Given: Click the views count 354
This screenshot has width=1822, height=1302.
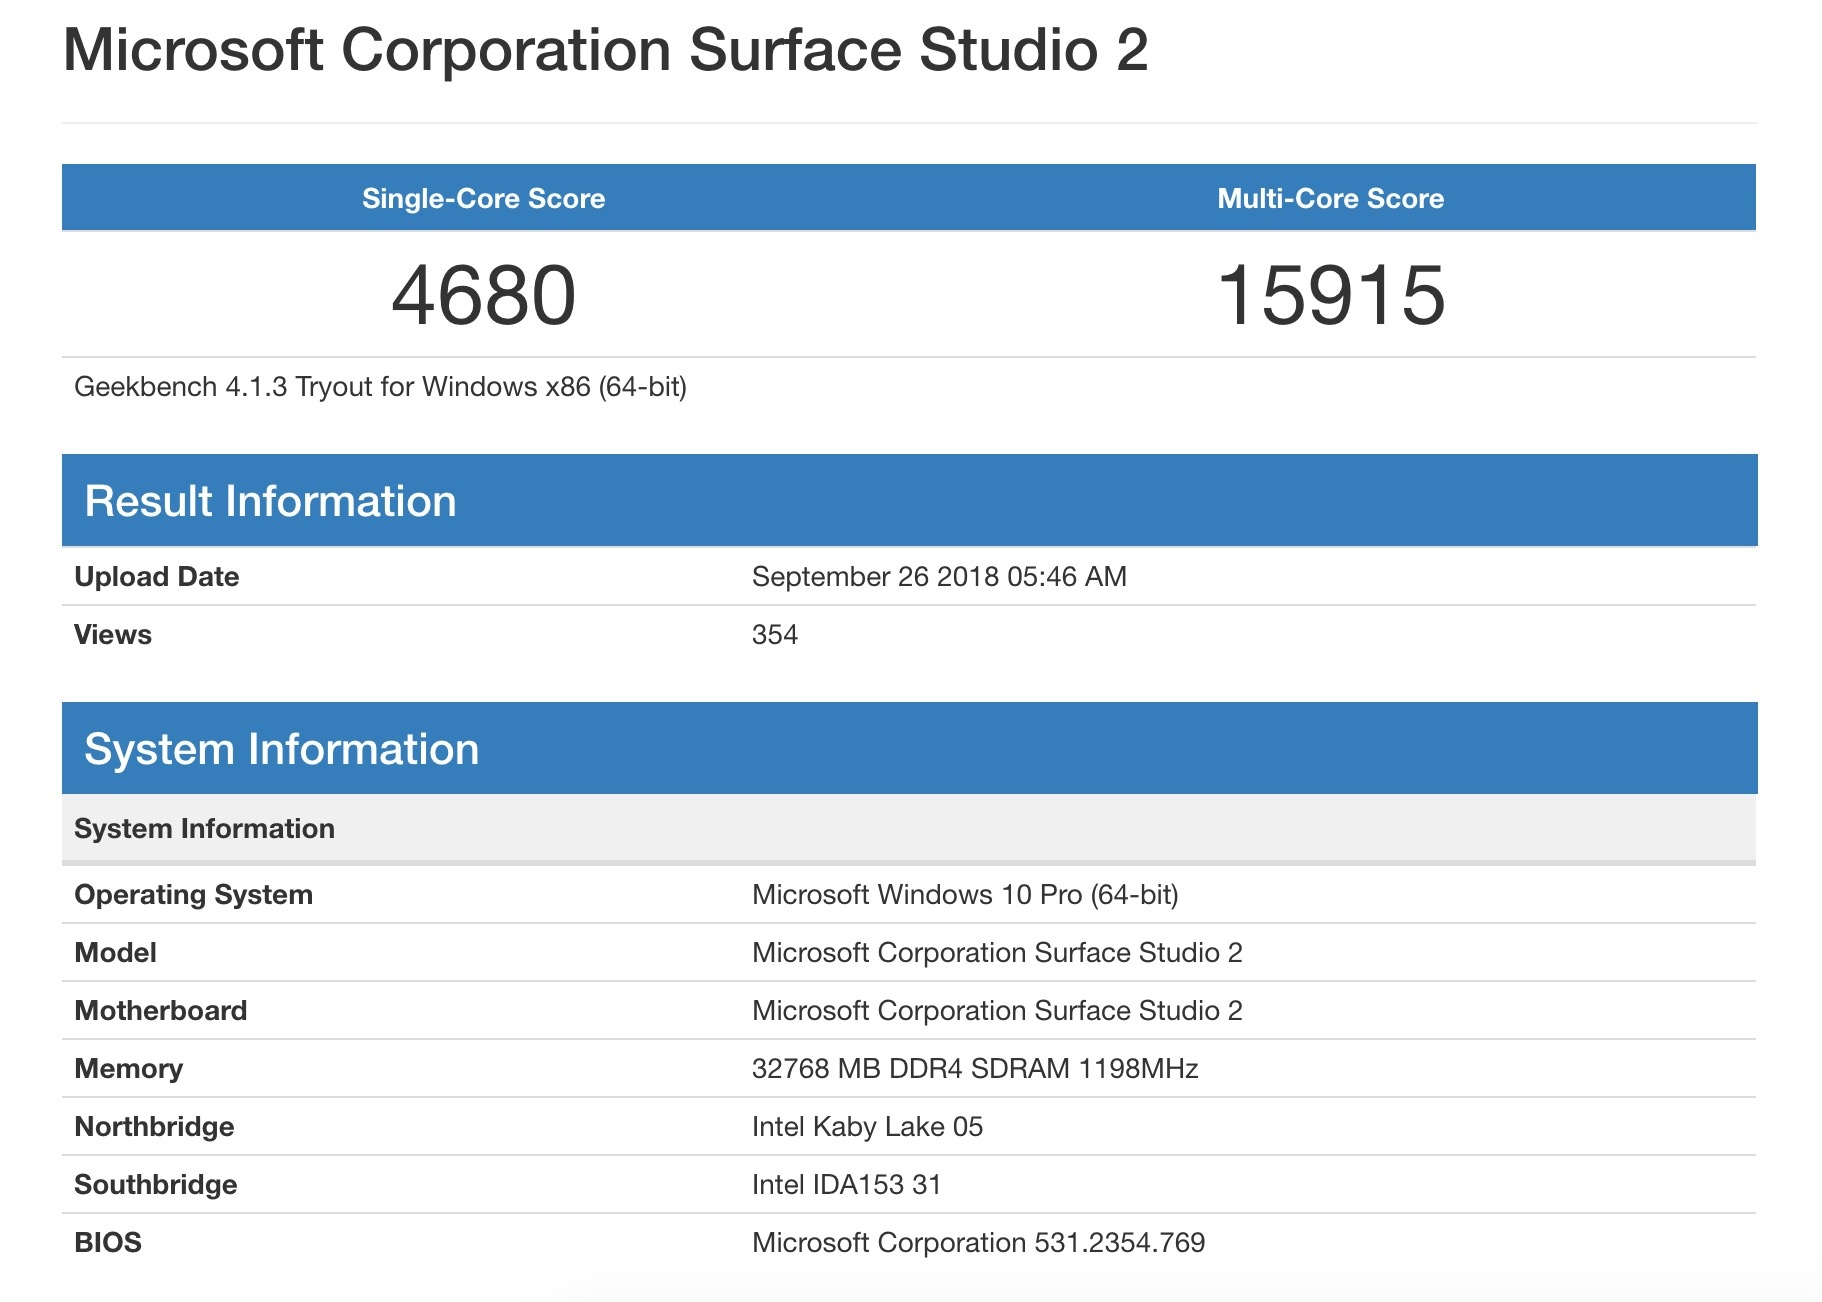Looking at the screenshot, I should (774, 635).
